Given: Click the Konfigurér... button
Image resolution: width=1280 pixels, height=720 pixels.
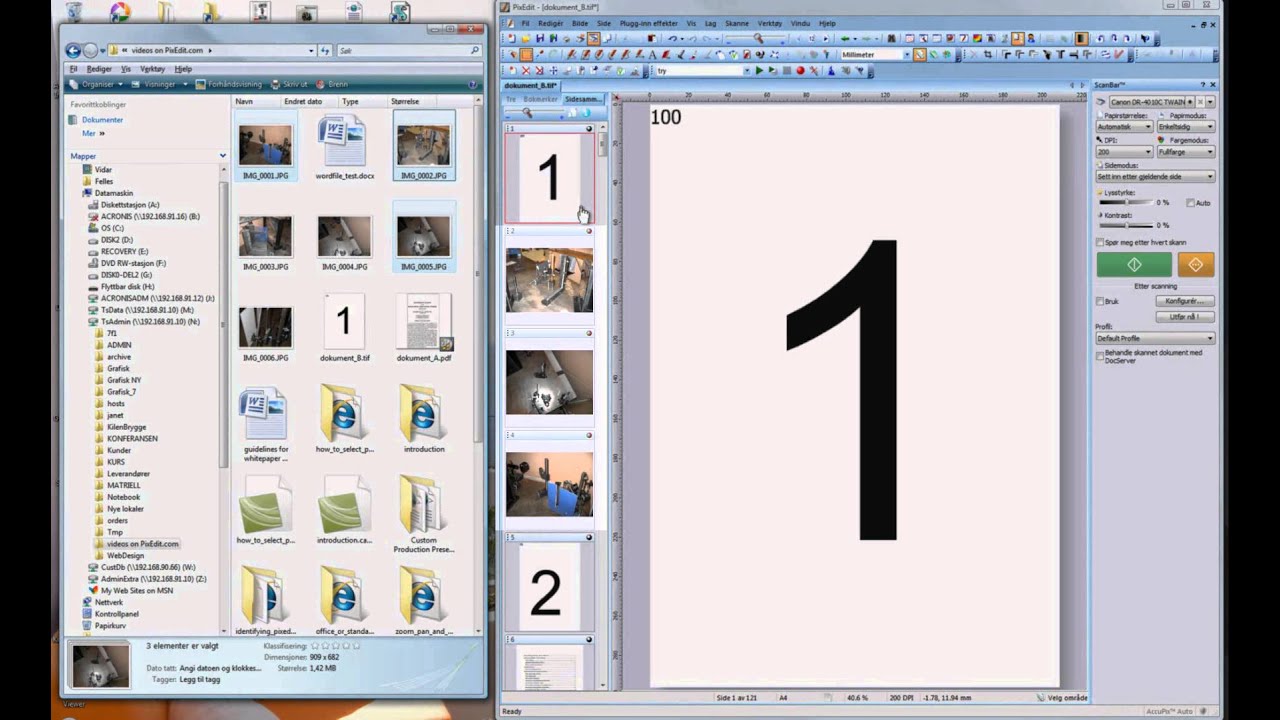Looking at the screenshot, I should (1185, 301).
